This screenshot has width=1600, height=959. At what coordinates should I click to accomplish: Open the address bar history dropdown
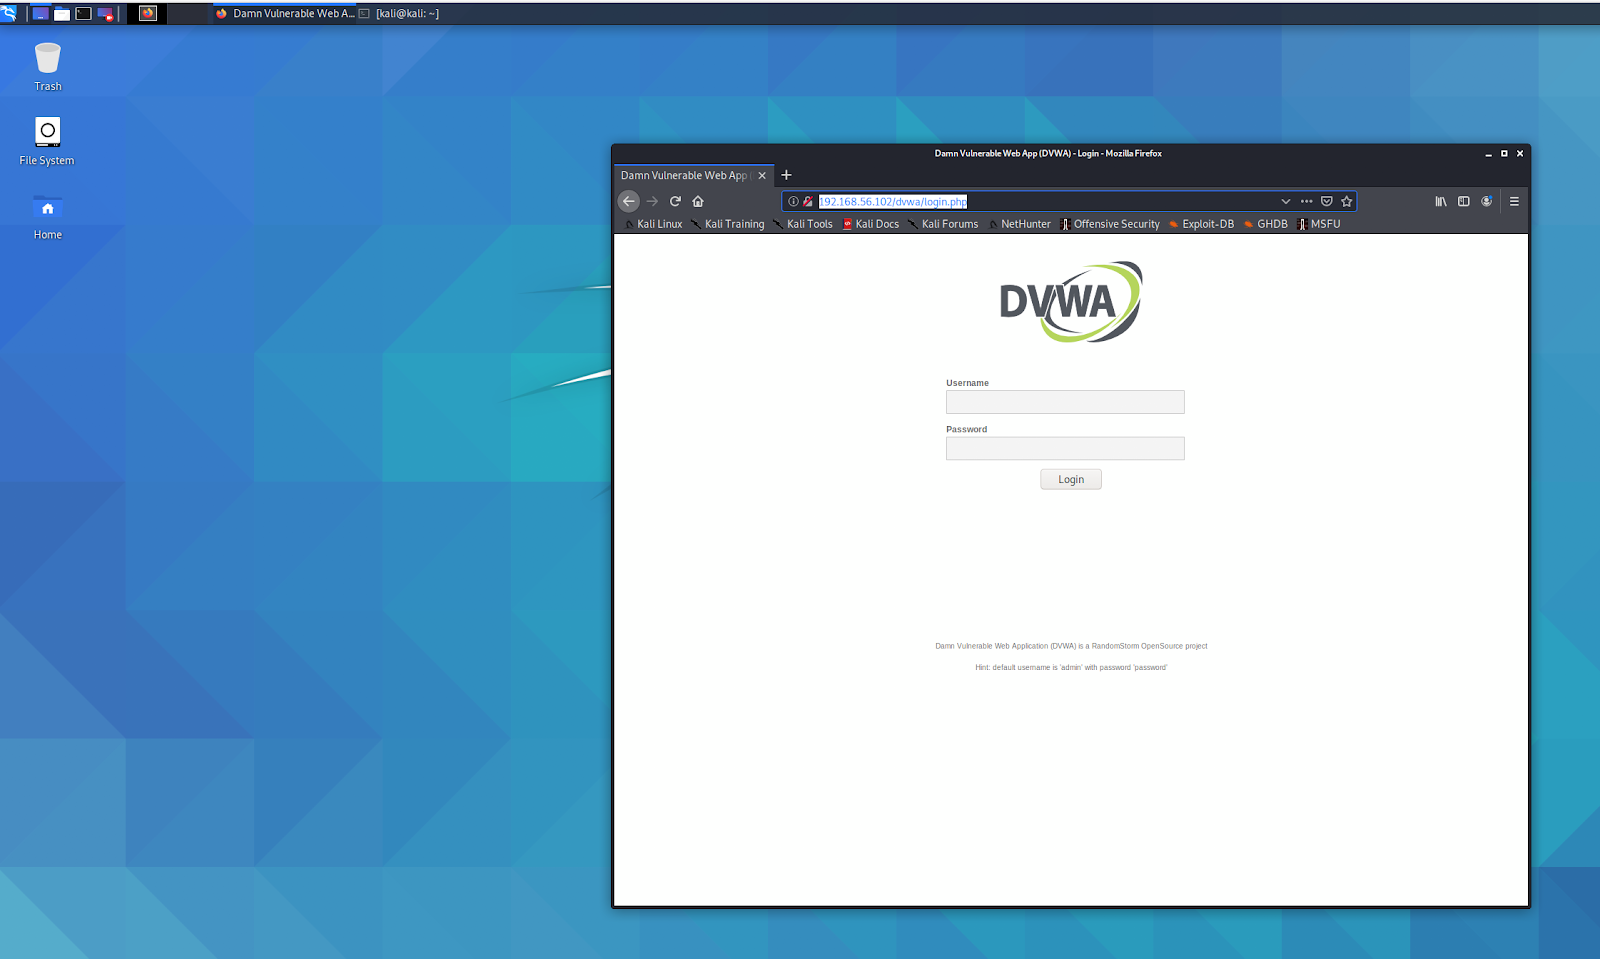tap(1286, 201)
